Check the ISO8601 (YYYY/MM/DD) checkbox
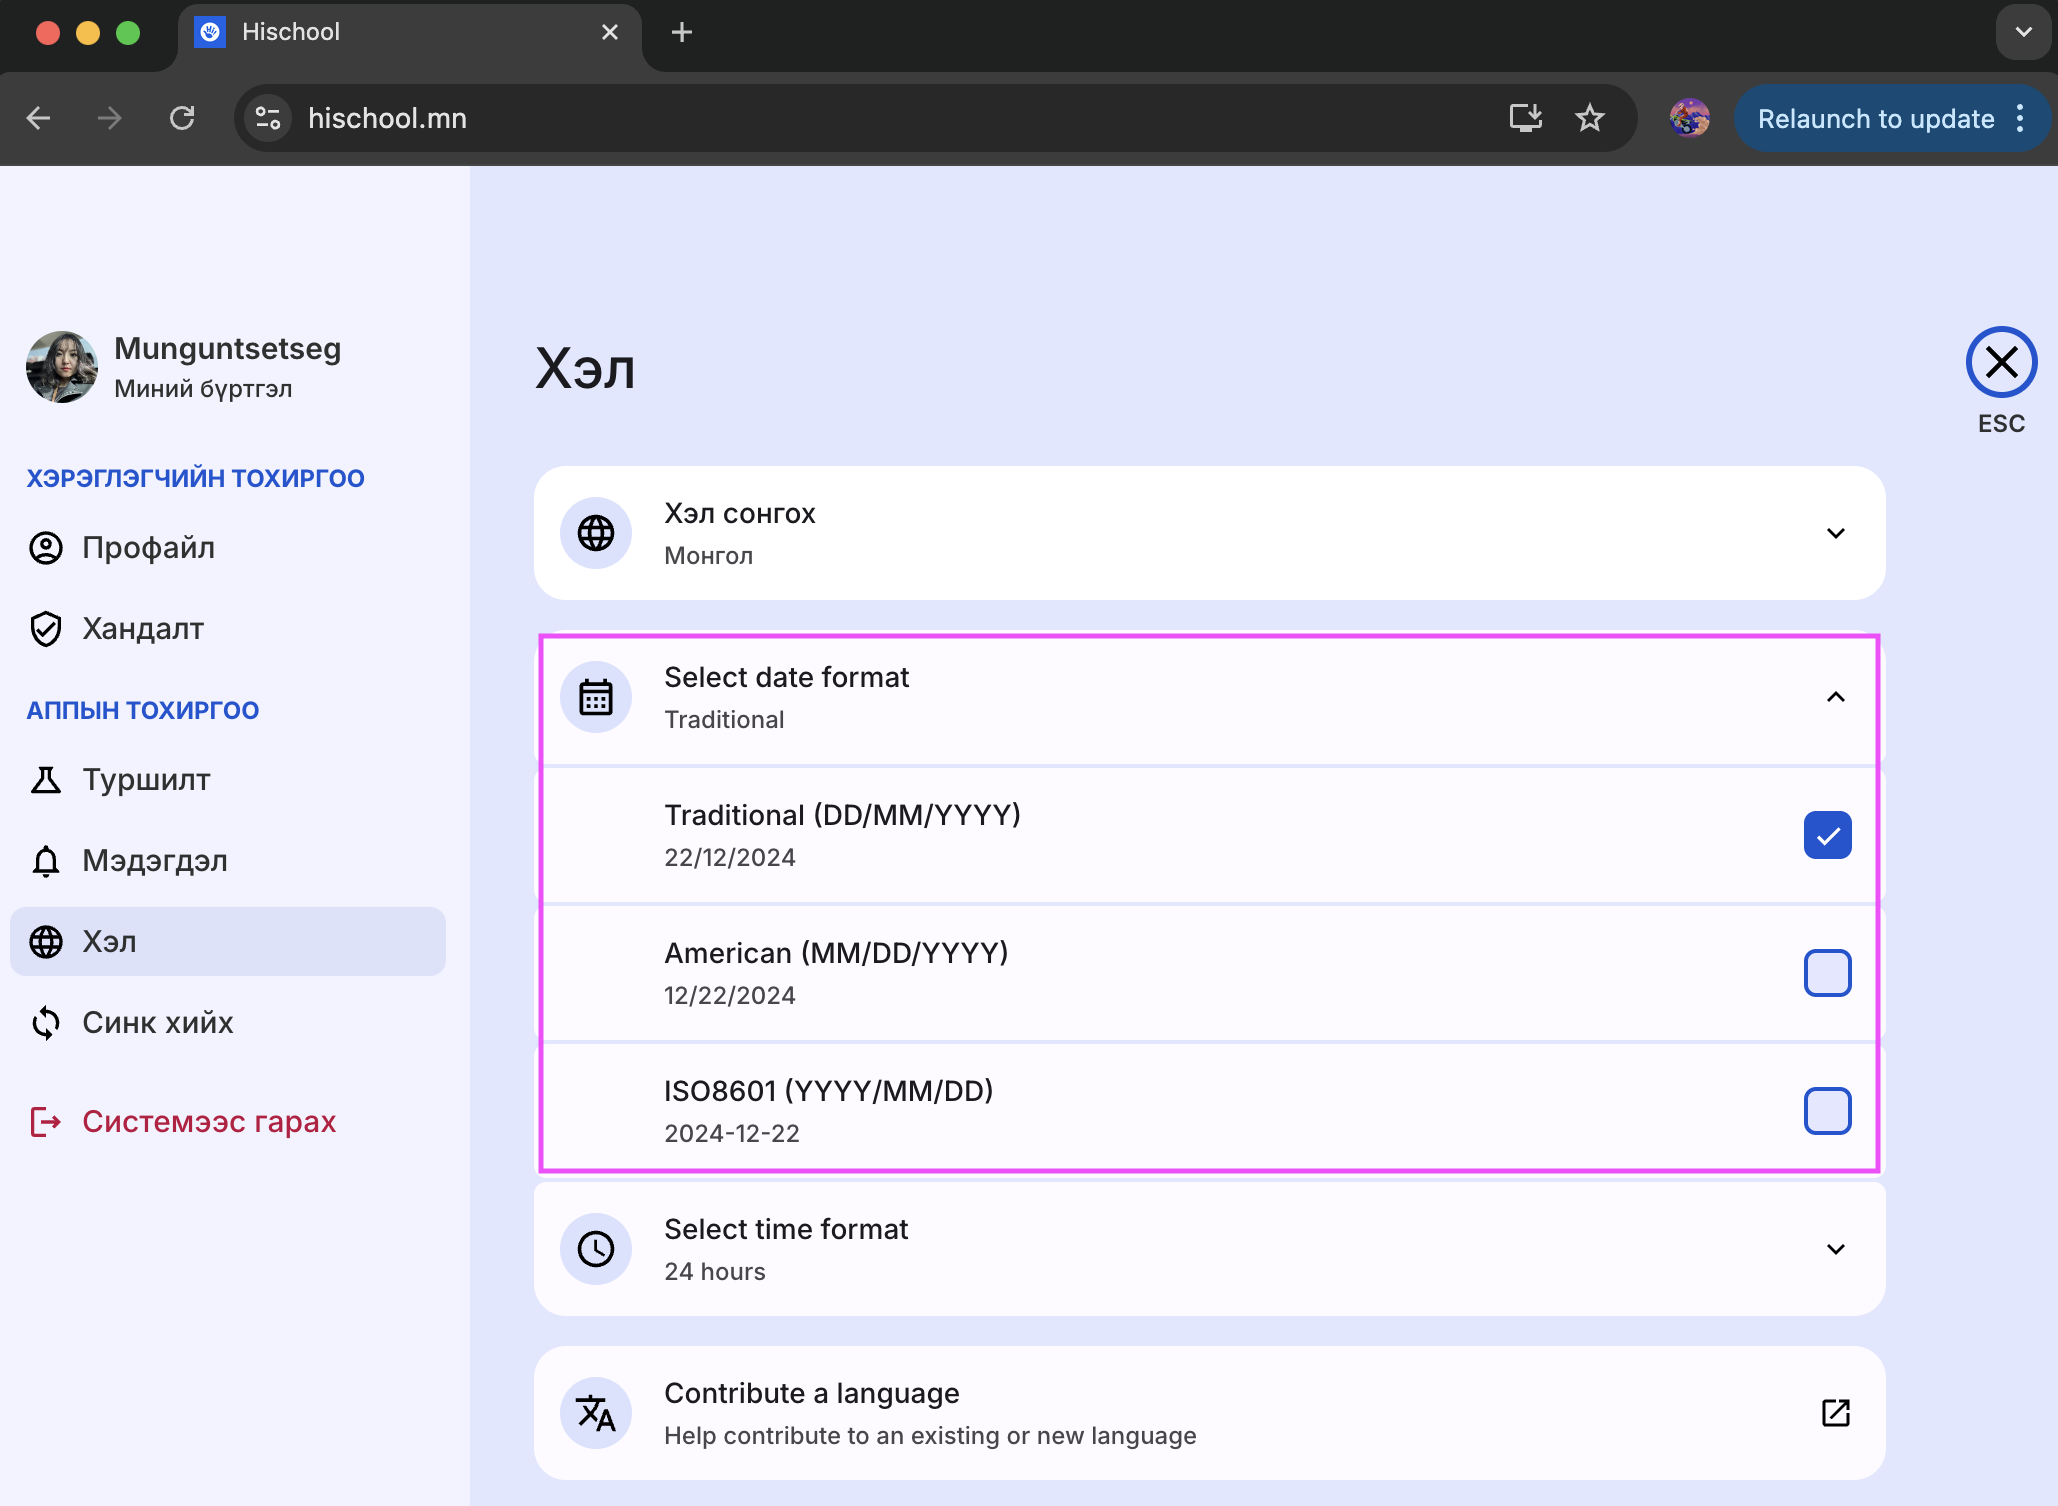Viewport: 2058px width, 1506px height. click(1827, 1111)
